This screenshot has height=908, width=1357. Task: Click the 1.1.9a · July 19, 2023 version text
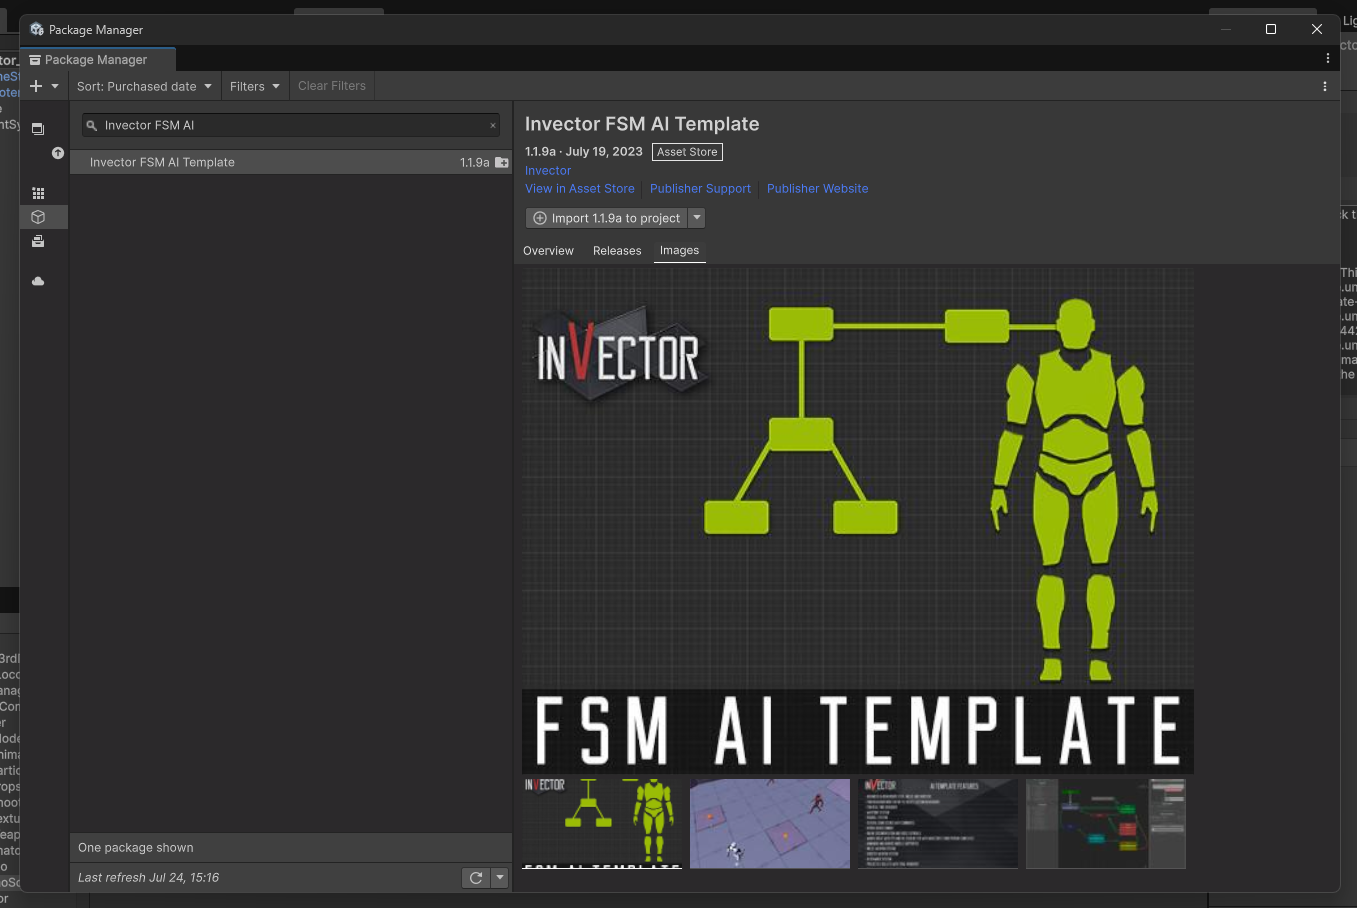(584, 152)
